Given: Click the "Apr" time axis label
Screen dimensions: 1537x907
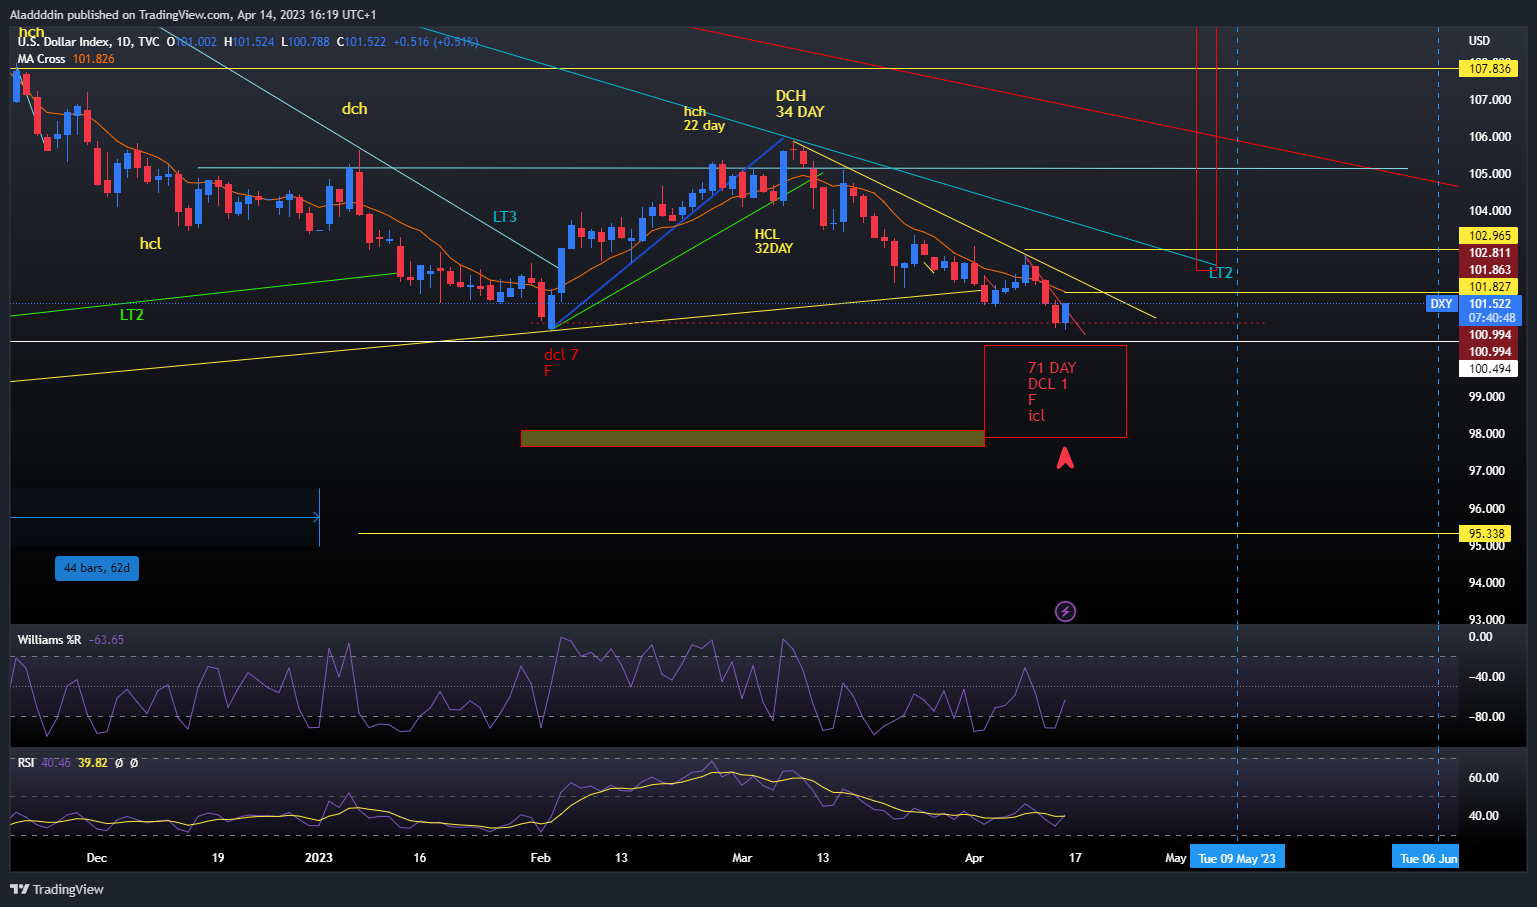Looking at the screenshot, I should [x=974, y=858].
